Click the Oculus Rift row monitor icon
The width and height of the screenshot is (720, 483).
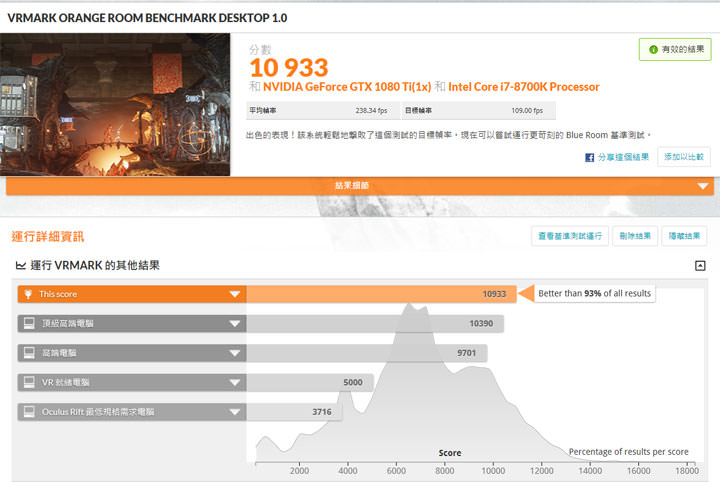pos(27,411)
